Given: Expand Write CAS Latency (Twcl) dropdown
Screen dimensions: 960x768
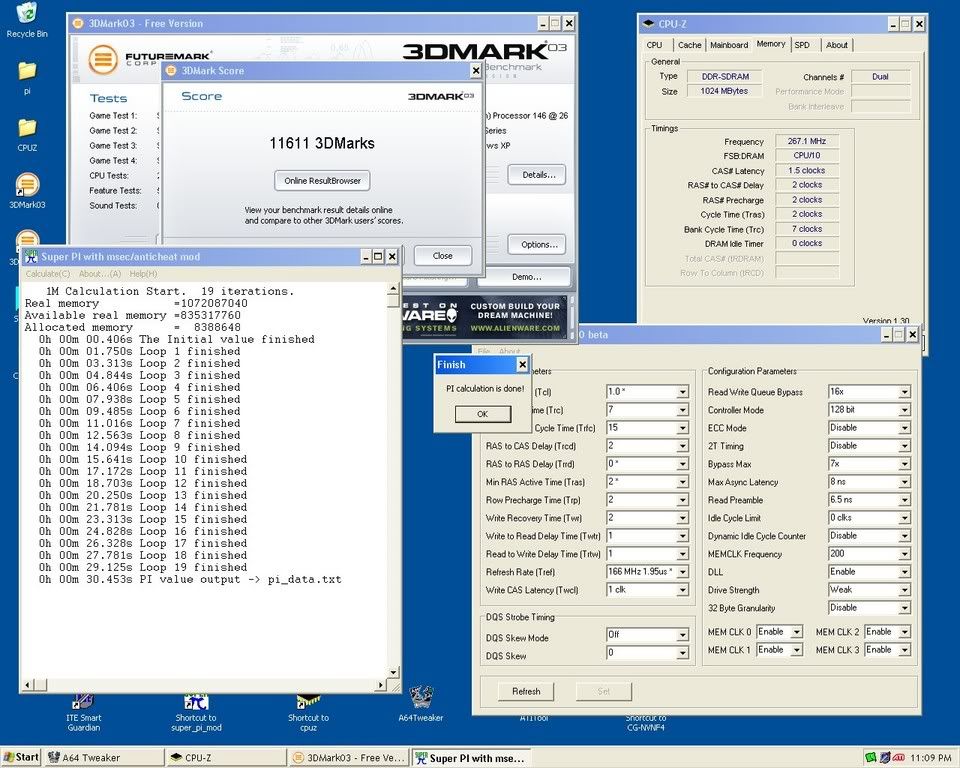Looking at the screenshot, I should (682, 590).
